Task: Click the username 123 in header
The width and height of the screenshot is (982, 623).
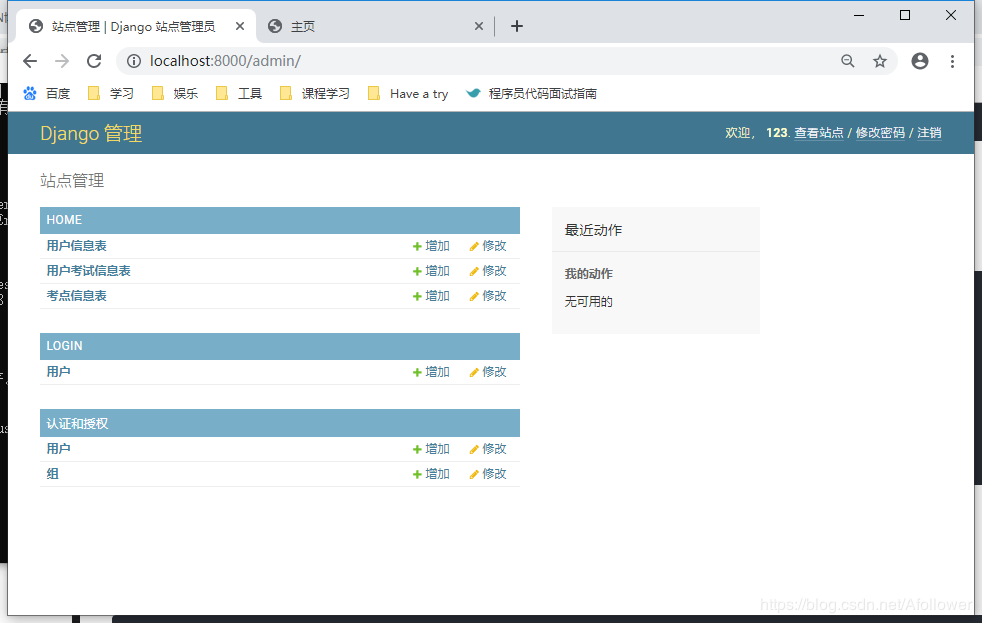Action: [777, 133]
